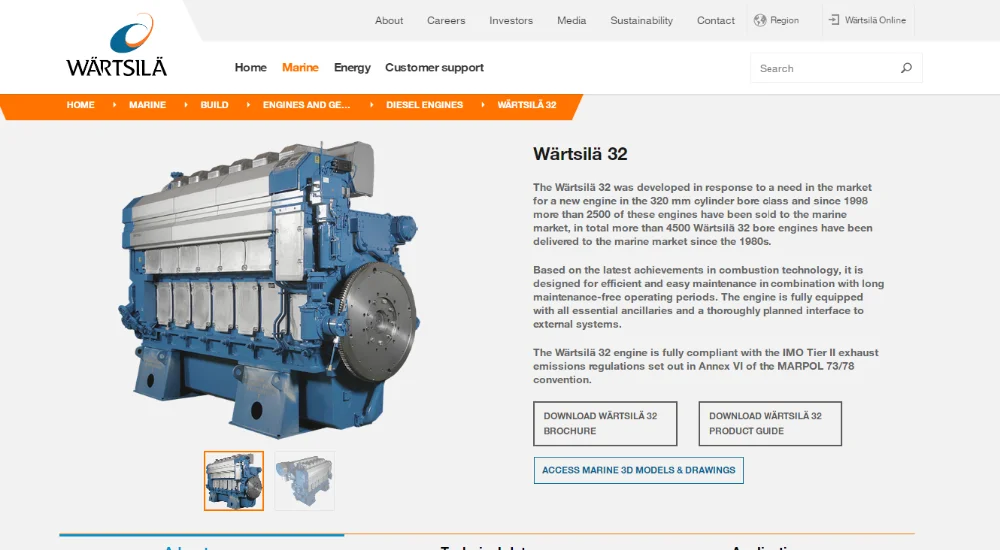Open the Sustainability link
The image size is (1000, 550).
coord(641,20)
